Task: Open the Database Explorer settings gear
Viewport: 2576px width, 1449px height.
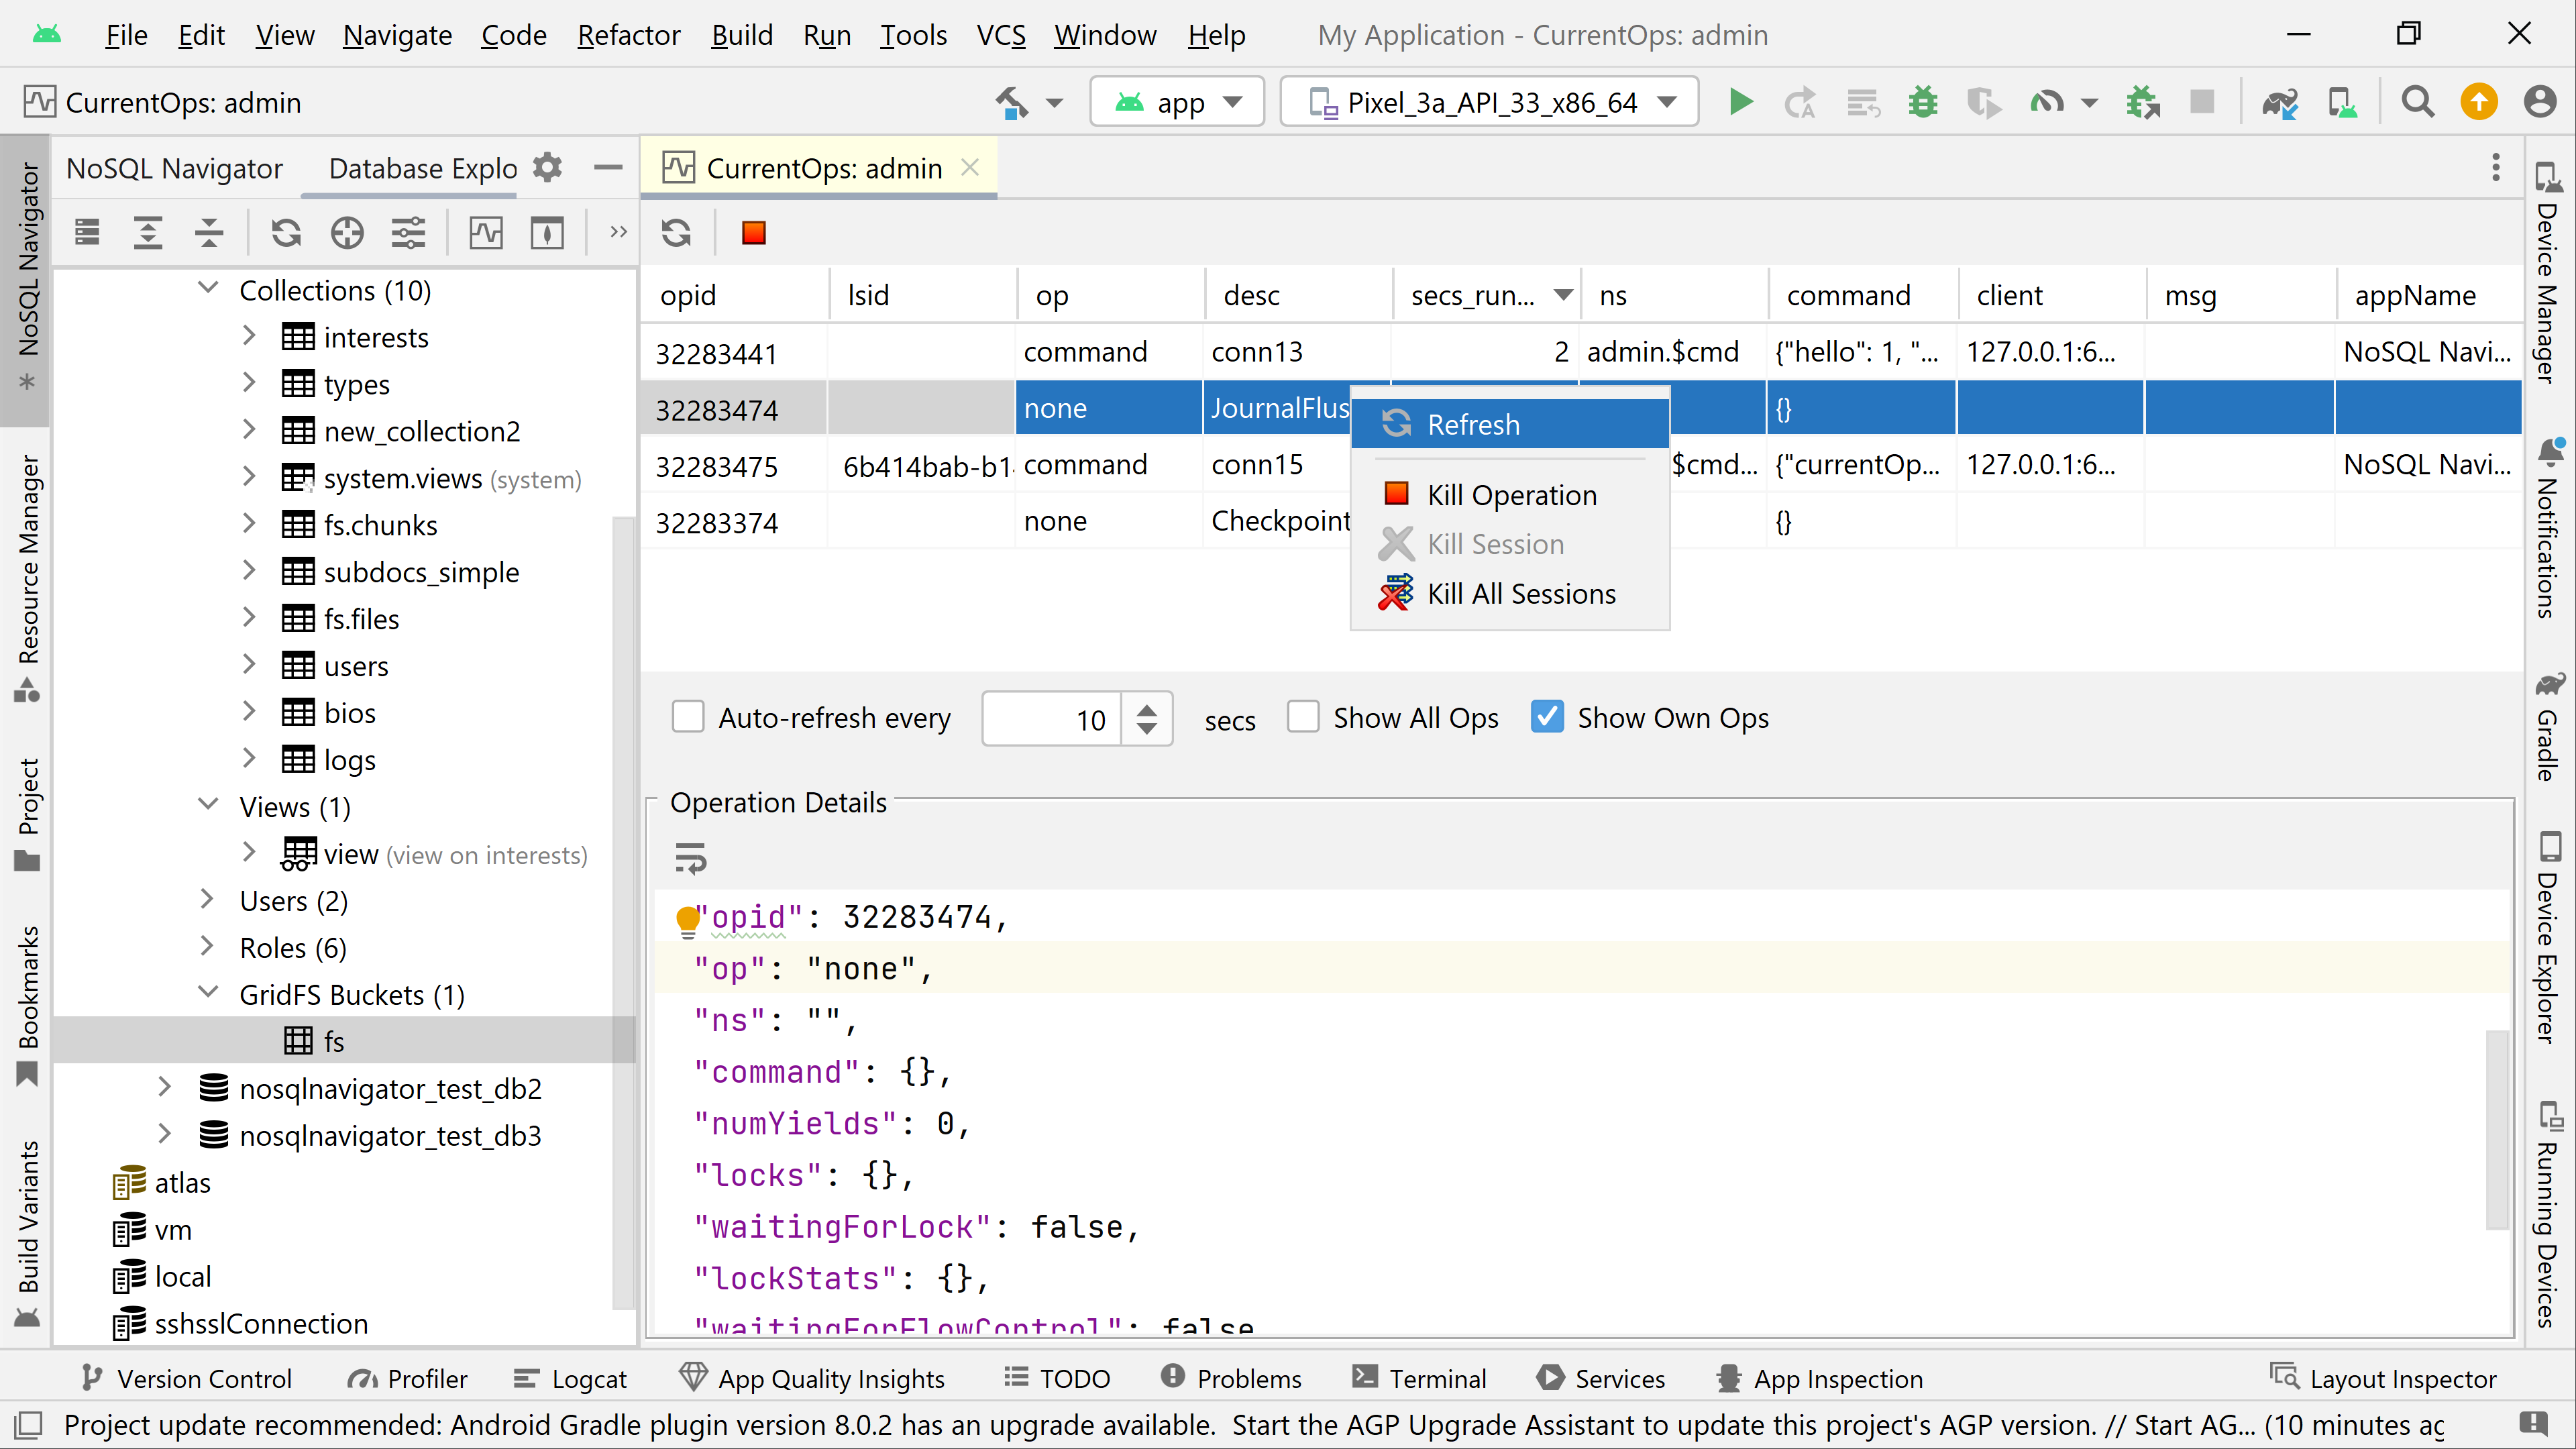Action: pyautogui.click(x=547, y=167)
